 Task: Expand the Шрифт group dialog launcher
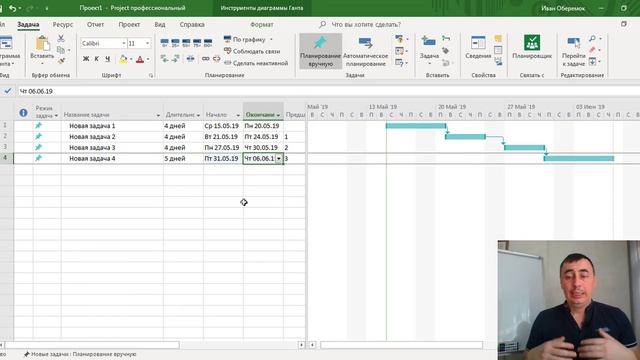(151, 76)
